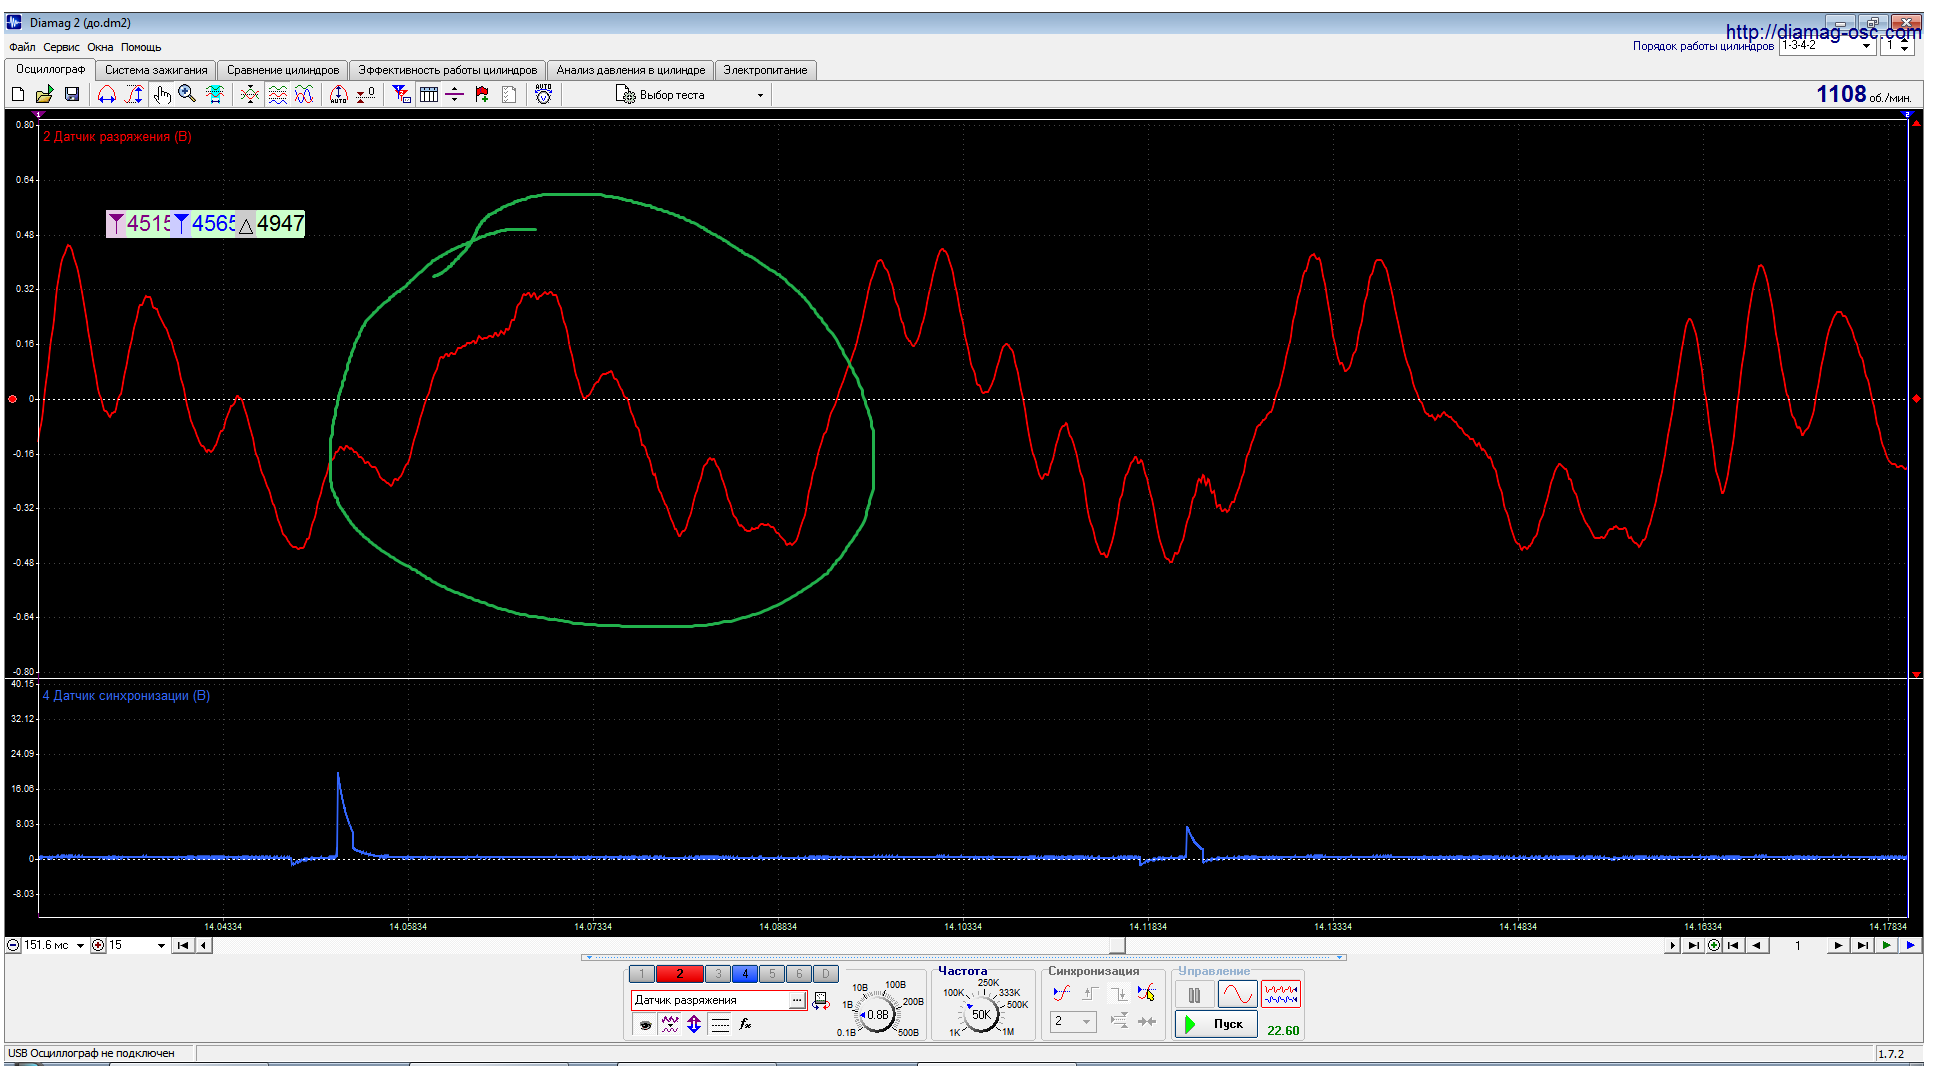The image size is (1936, 1066).
Task: Activate the magnifier zoom tool
Action: click(187, 94)
